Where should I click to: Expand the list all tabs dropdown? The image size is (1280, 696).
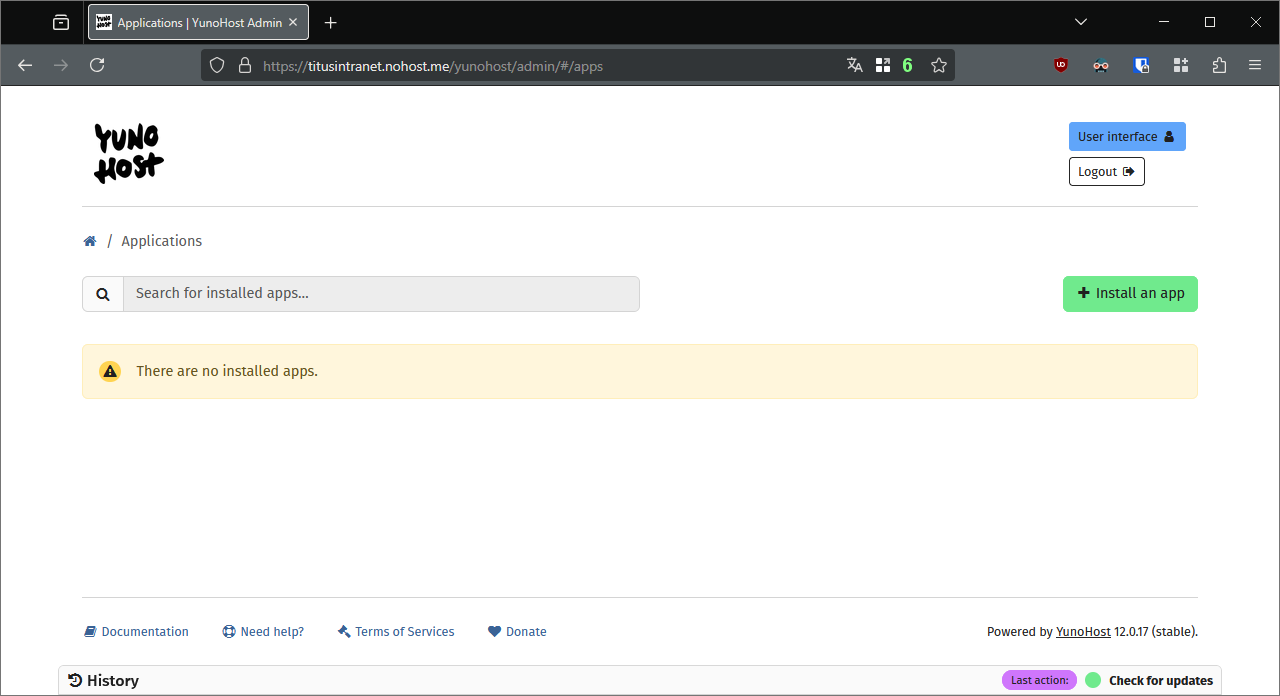point(1081,22)
